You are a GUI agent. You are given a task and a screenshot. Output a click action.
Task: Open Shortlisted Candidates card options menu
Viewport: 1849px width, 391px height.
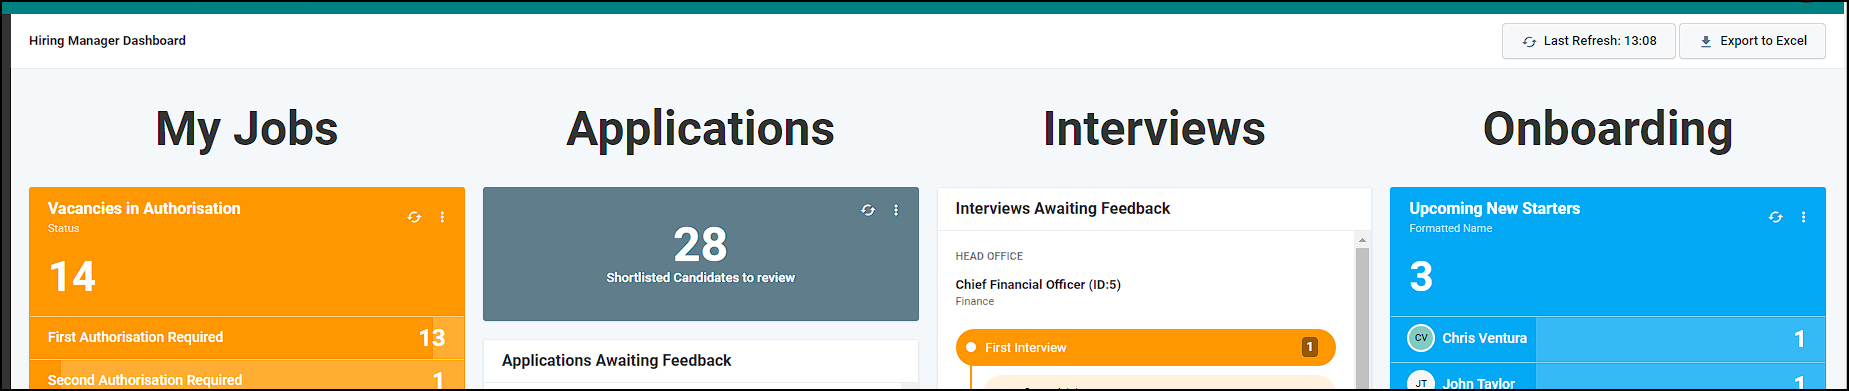[896, 210]
